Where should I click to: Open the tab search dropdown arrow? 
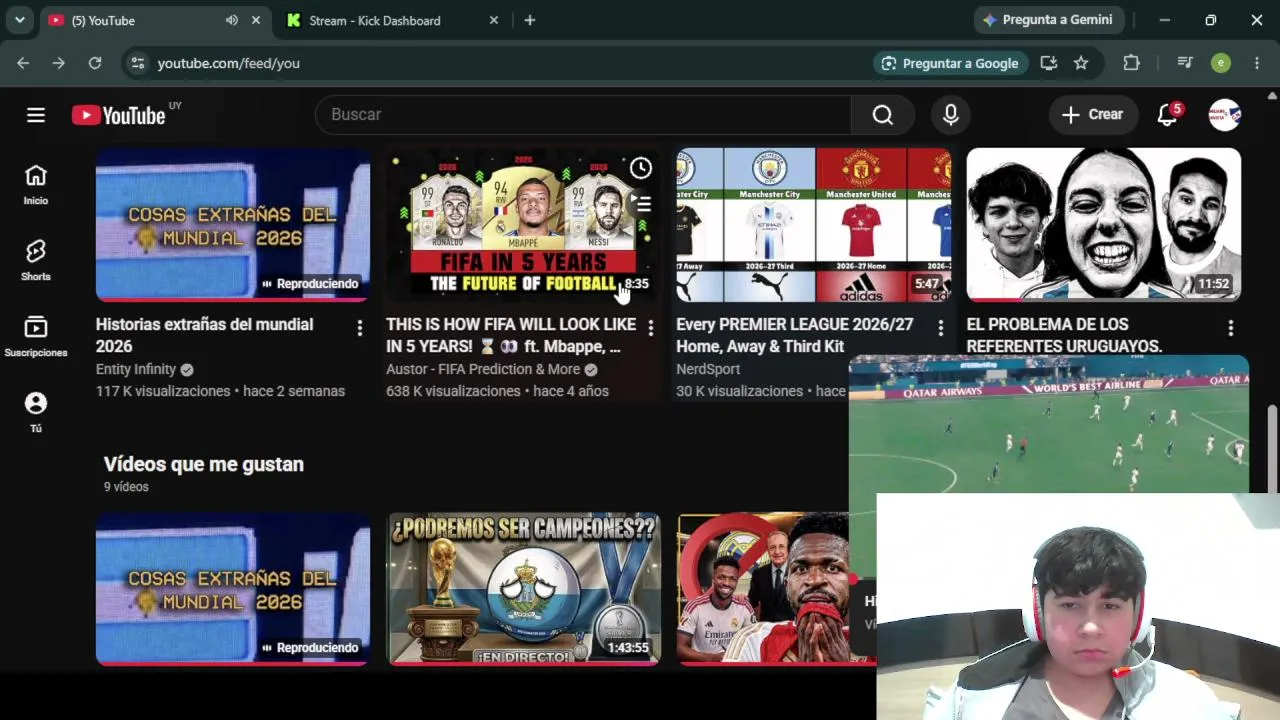pyautogui.click(x=19, y=20)
